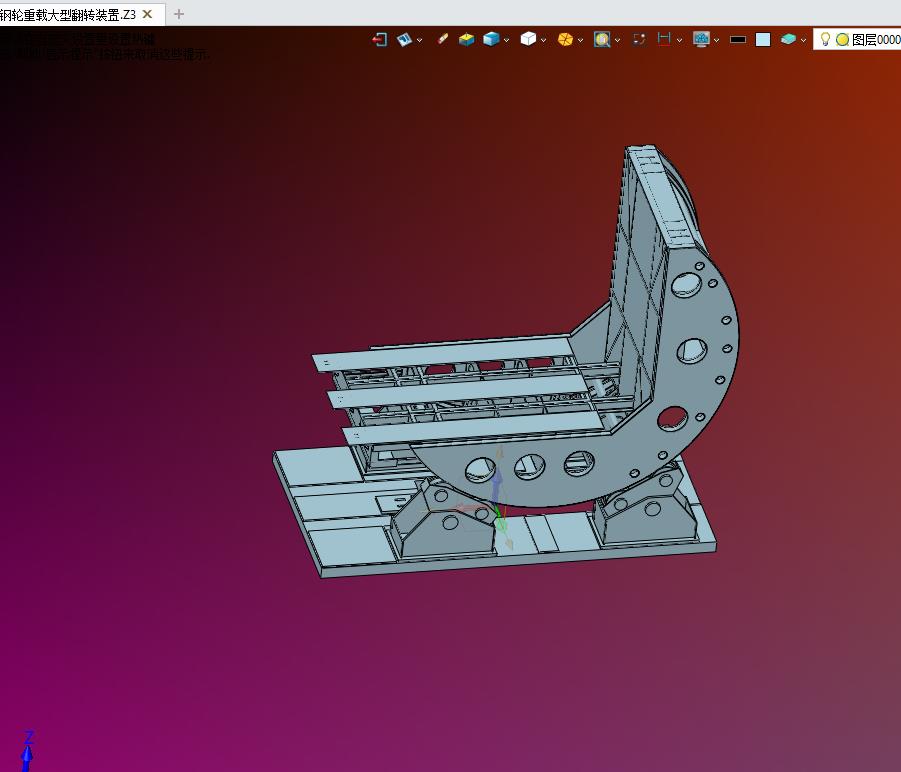
Task: Toggle the layer lightbulb visibility
Action: (x=825, y=39)
